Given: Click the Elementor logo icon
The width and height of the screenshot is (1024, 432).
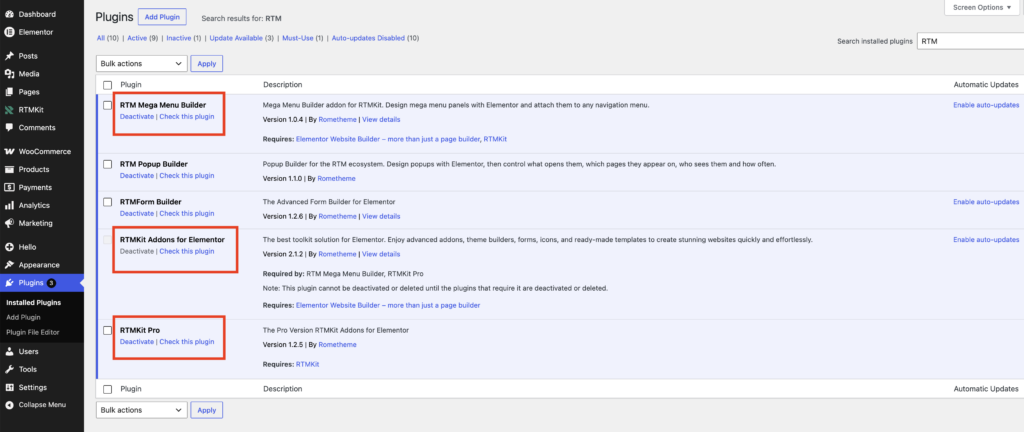Looking at the screenshot, I should (x=9, y=32).
